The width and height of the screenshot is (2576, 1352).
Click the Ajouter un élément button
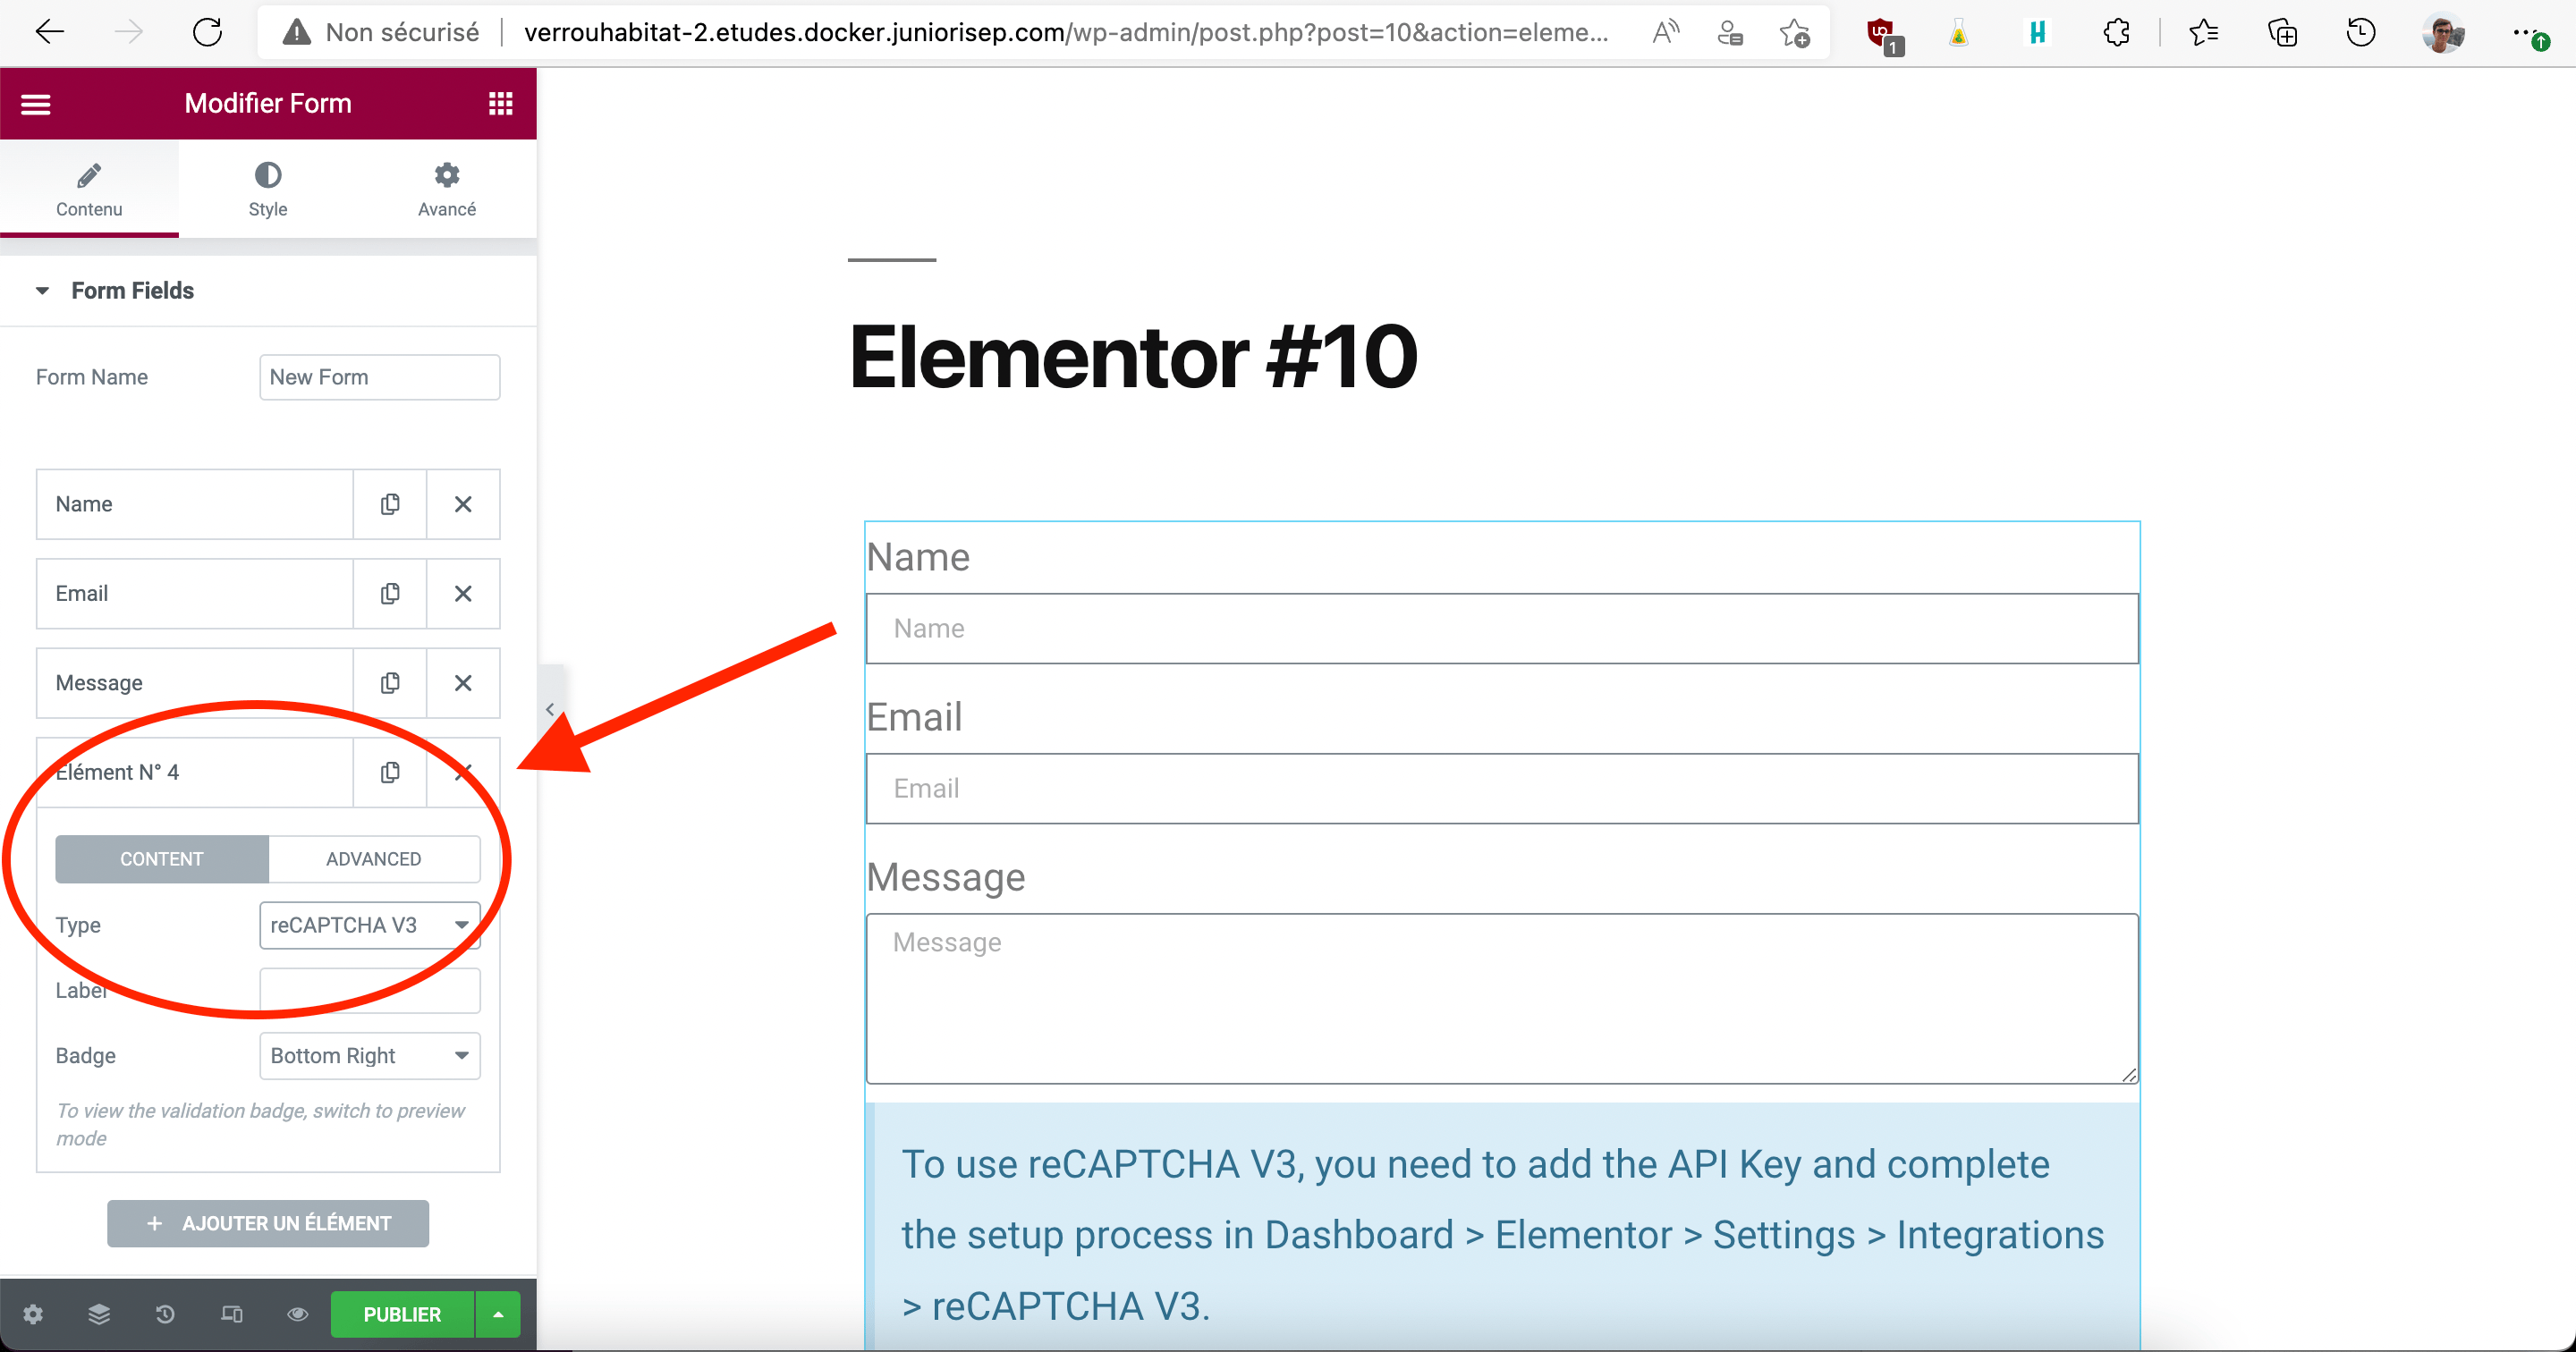tap(268, 1223)
